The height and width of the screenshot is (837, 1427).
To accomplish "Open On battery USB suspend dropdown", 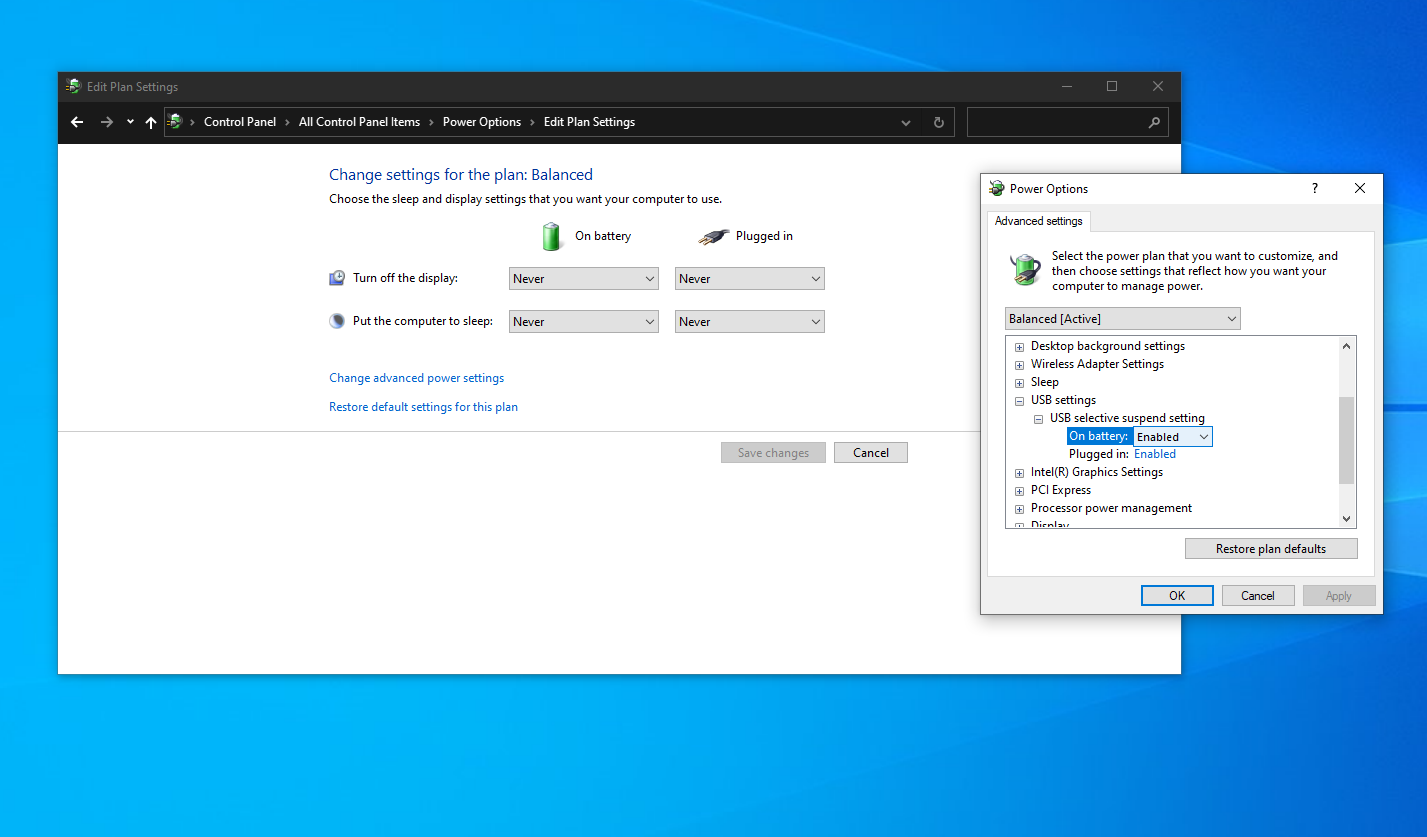I will tap(1173, 437).
